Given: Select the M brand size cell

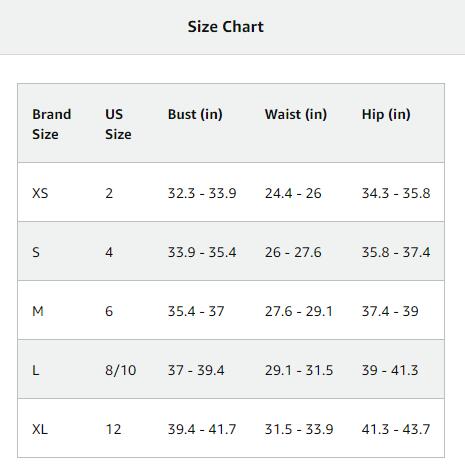Looking at the screenshot, I should pyautogui.click(x=38, y=311).
